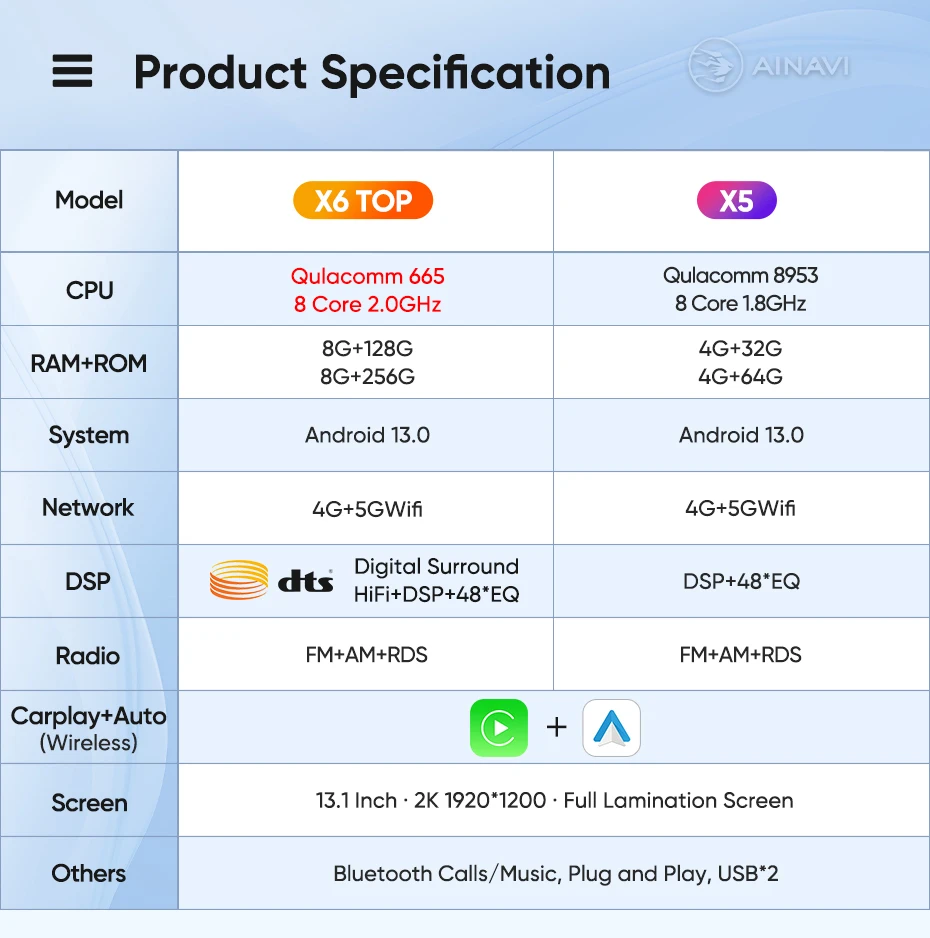
Task: Click the hamburger menu icon
Action: coord(72,71)
